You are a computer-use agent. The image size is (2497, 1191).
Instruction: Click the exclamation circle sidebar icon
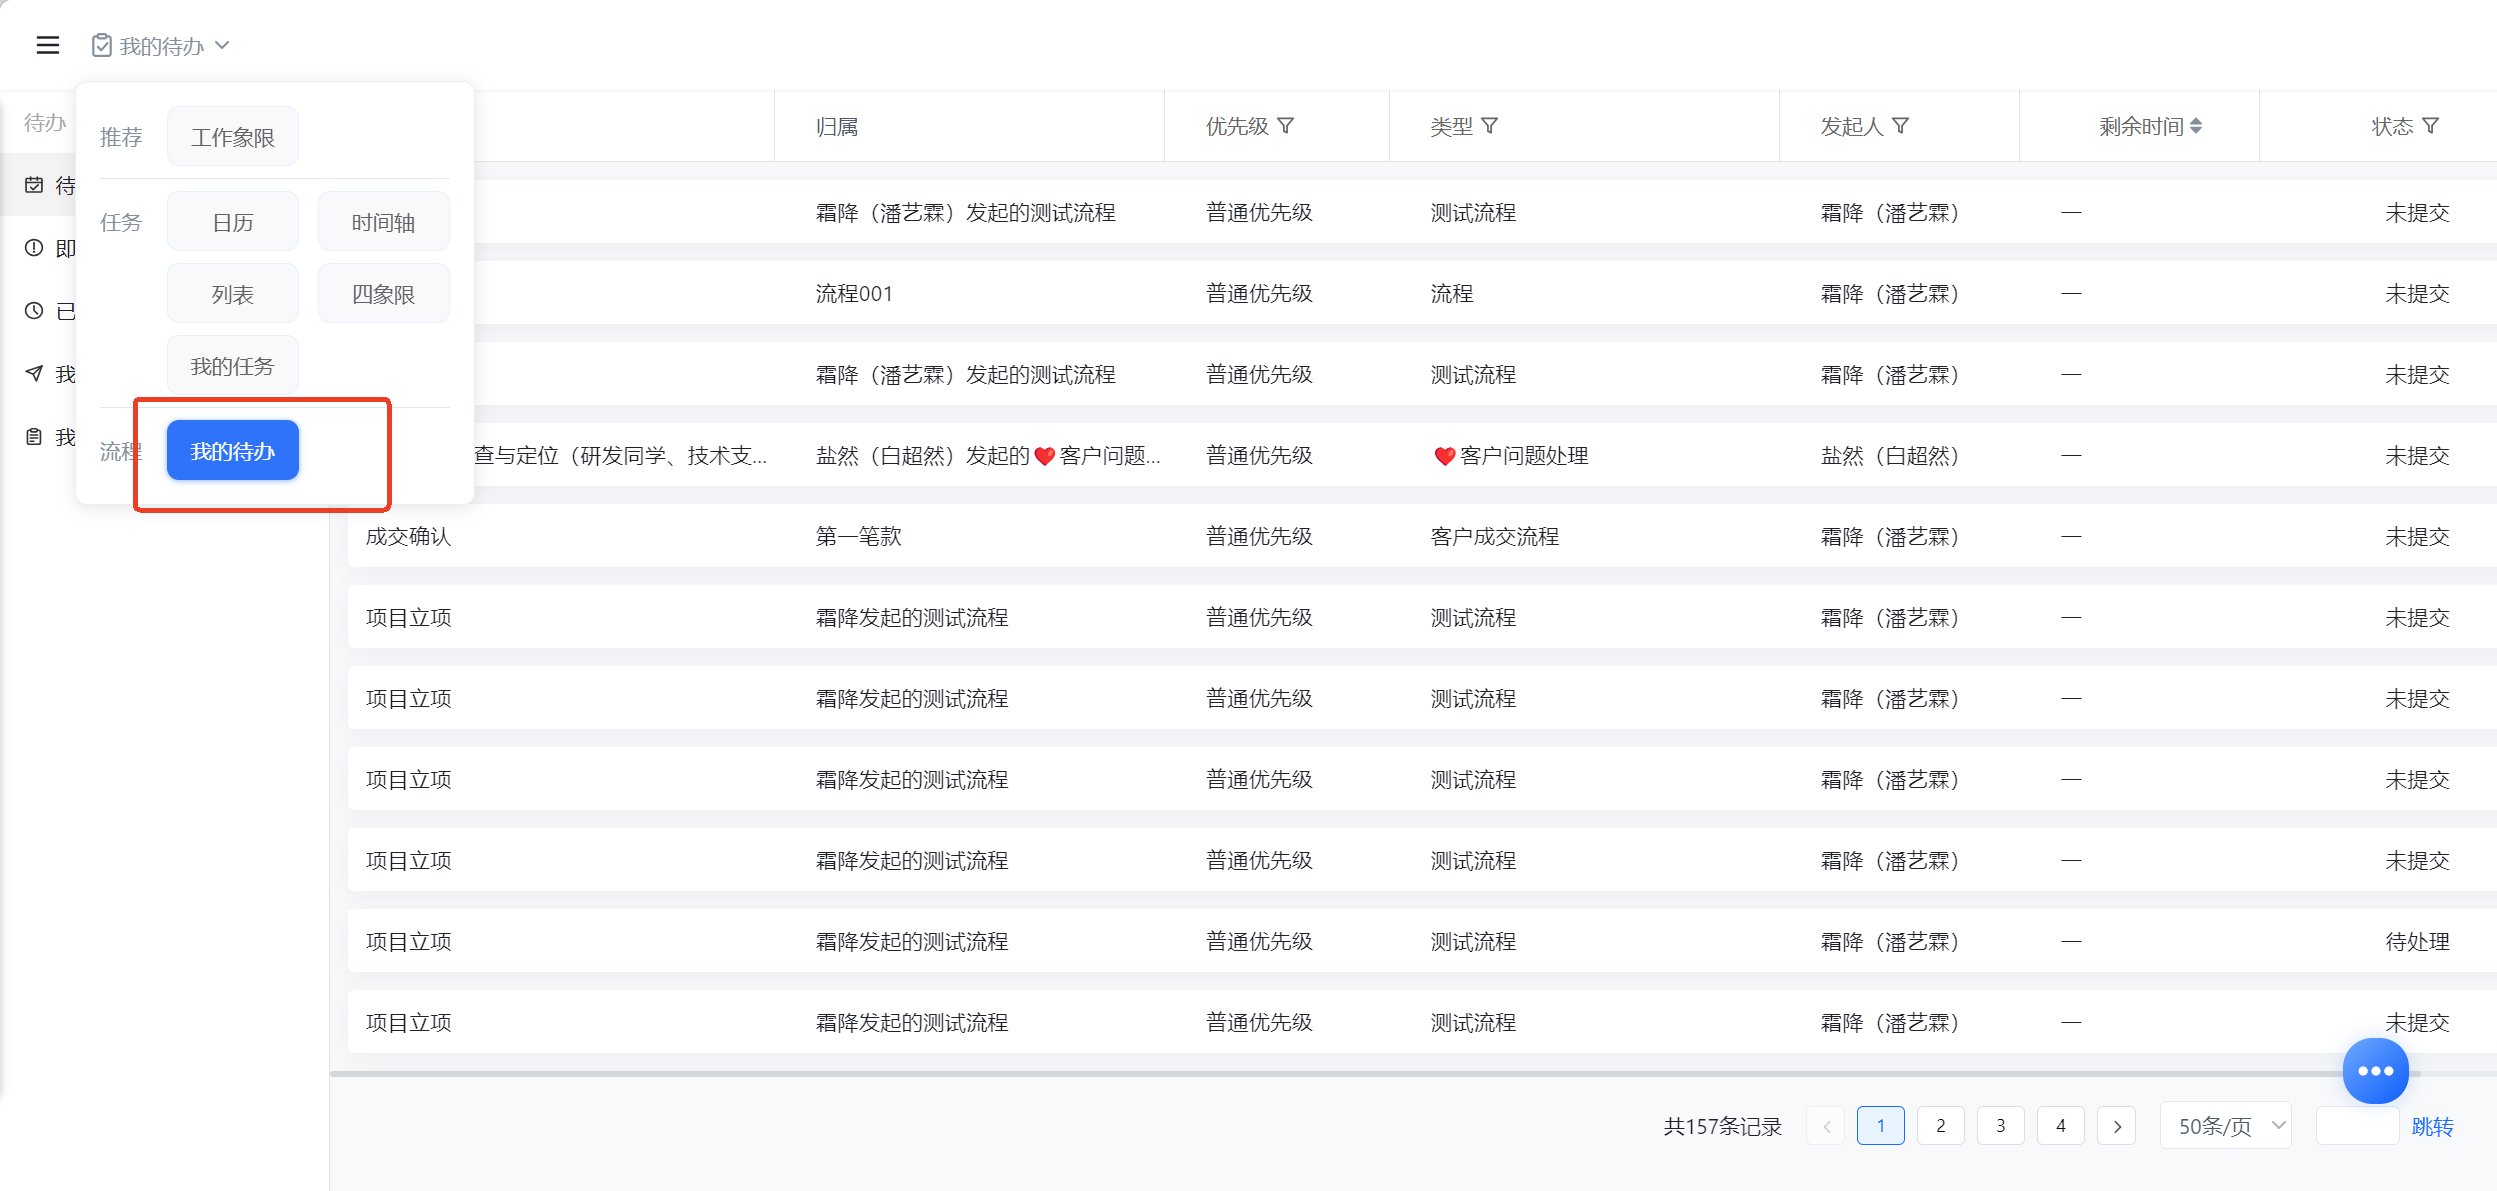coord(35,248)
